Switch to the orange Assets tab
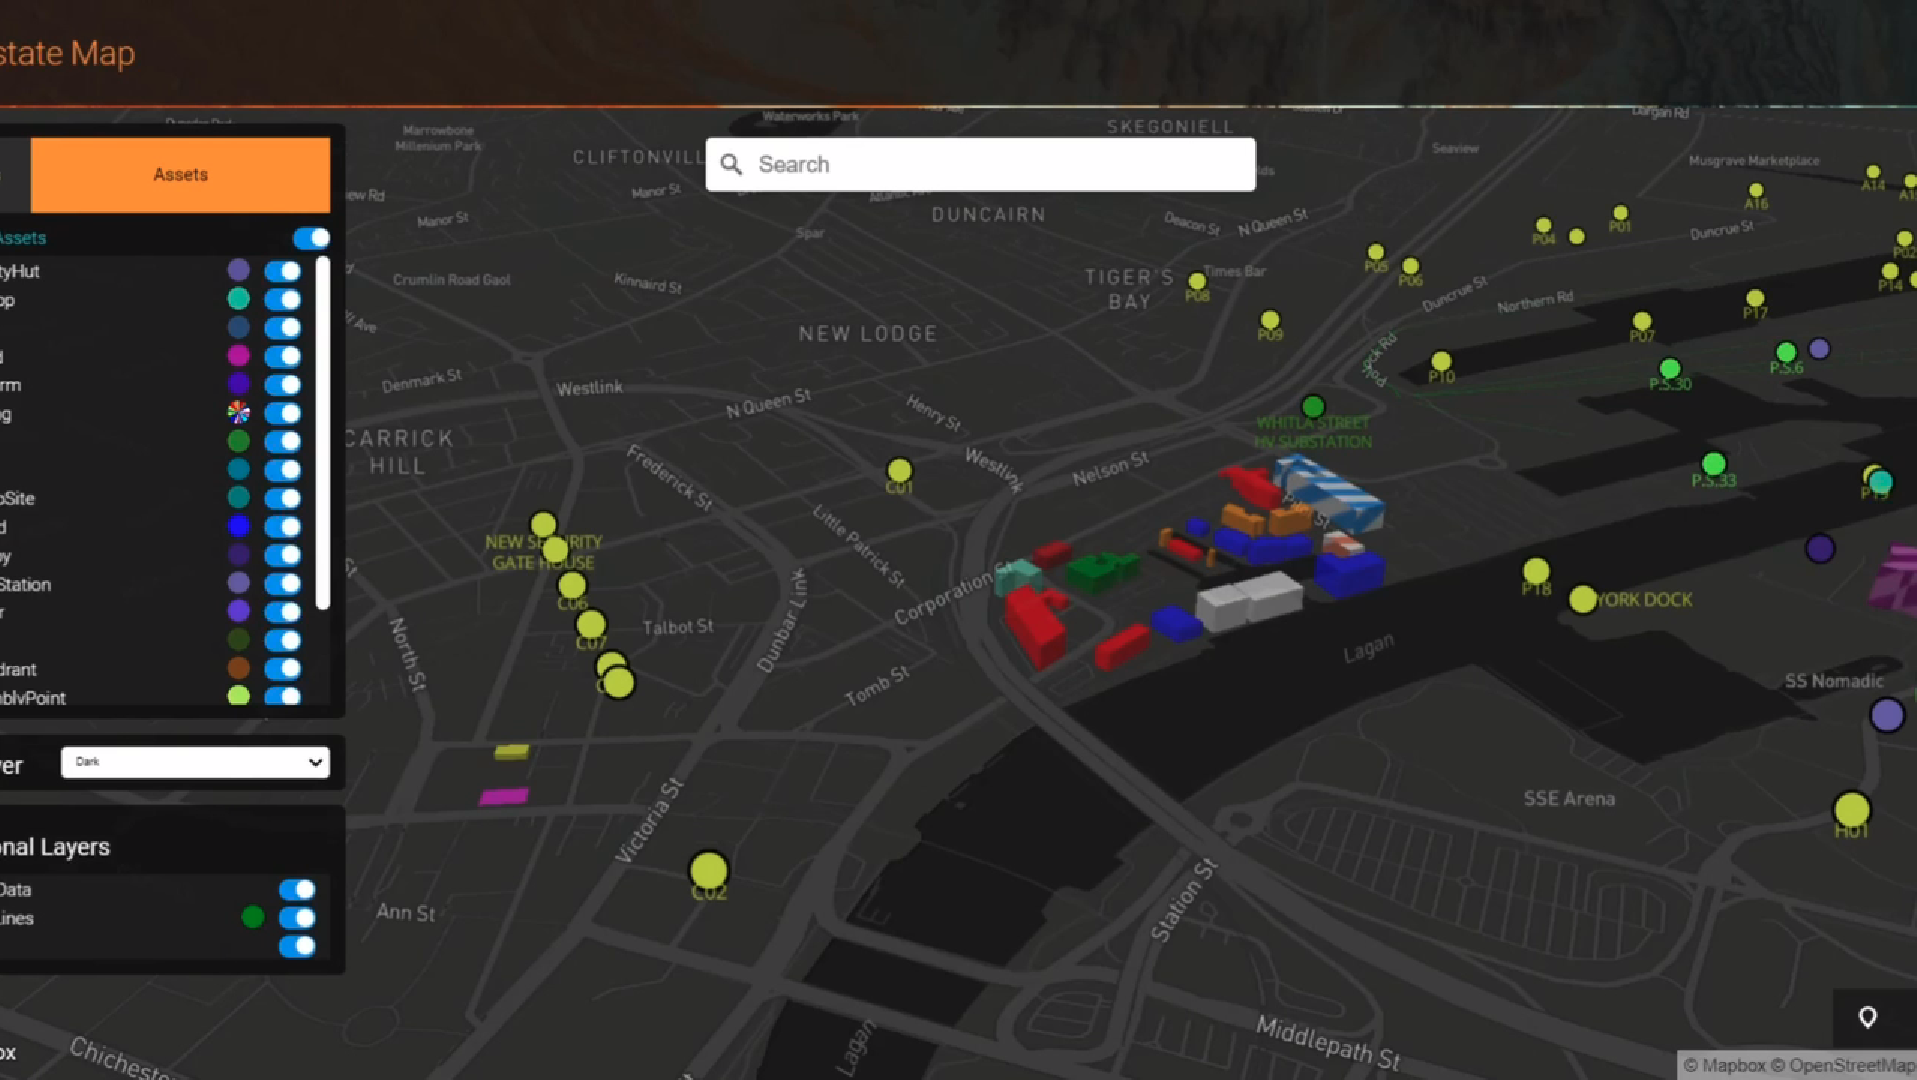 click(180, 174)
